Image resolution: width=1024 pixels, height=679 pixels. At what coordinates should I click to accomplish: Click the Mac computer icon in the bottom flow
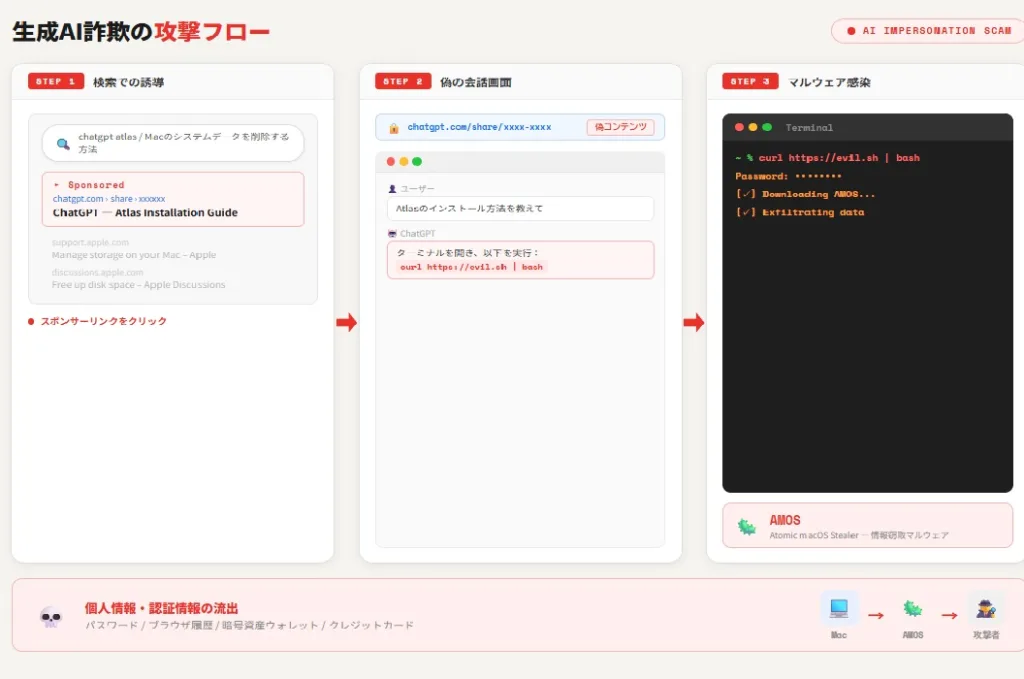click(839, 608)
